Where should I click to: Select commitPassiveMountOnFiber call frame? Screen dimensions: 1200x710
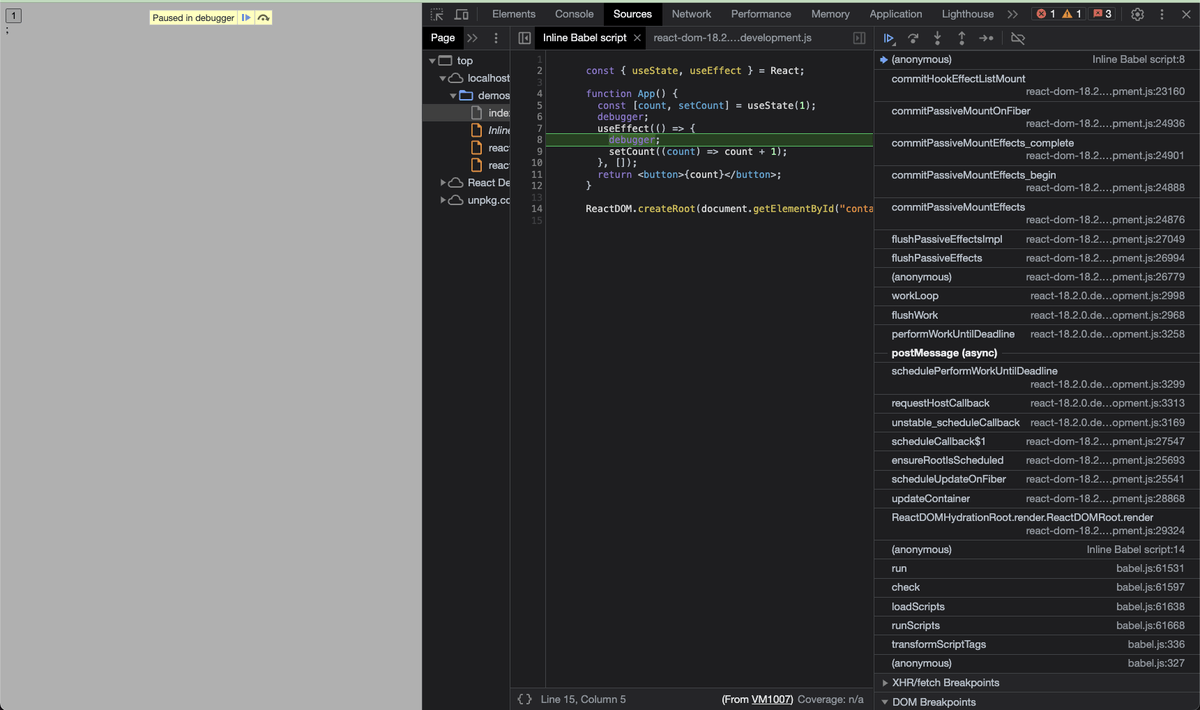pos(1037,117)
